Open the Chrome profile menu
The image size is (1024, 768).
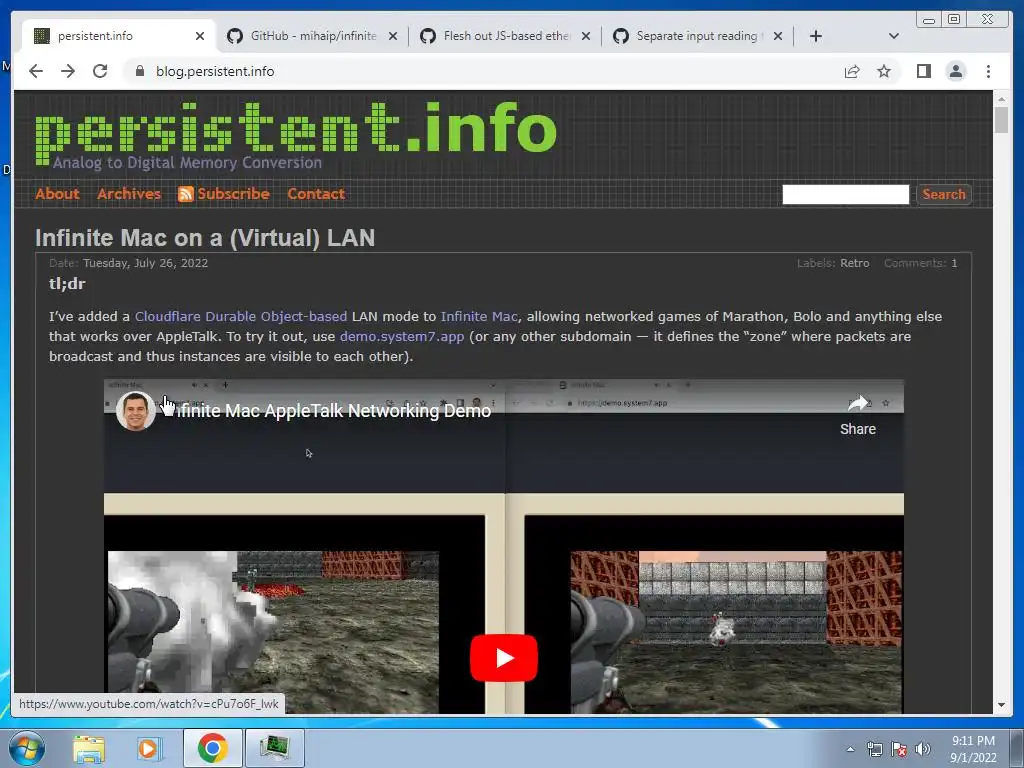point(955,71)
